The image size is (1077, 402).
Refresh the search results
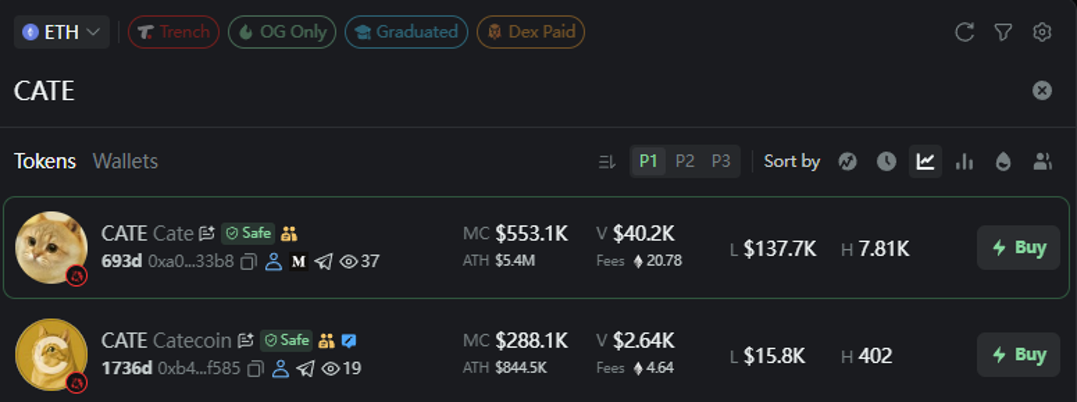tap(964, 32)
